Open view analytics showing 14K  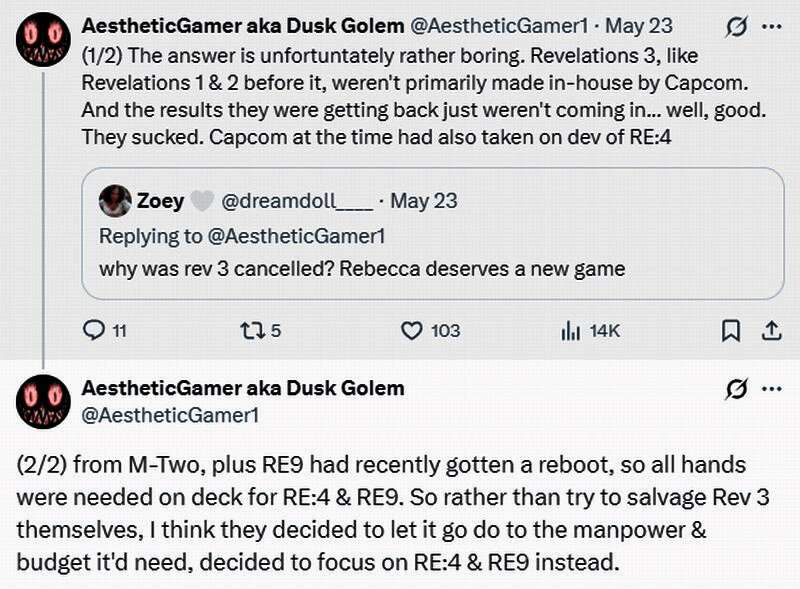[x=572, y=330]
